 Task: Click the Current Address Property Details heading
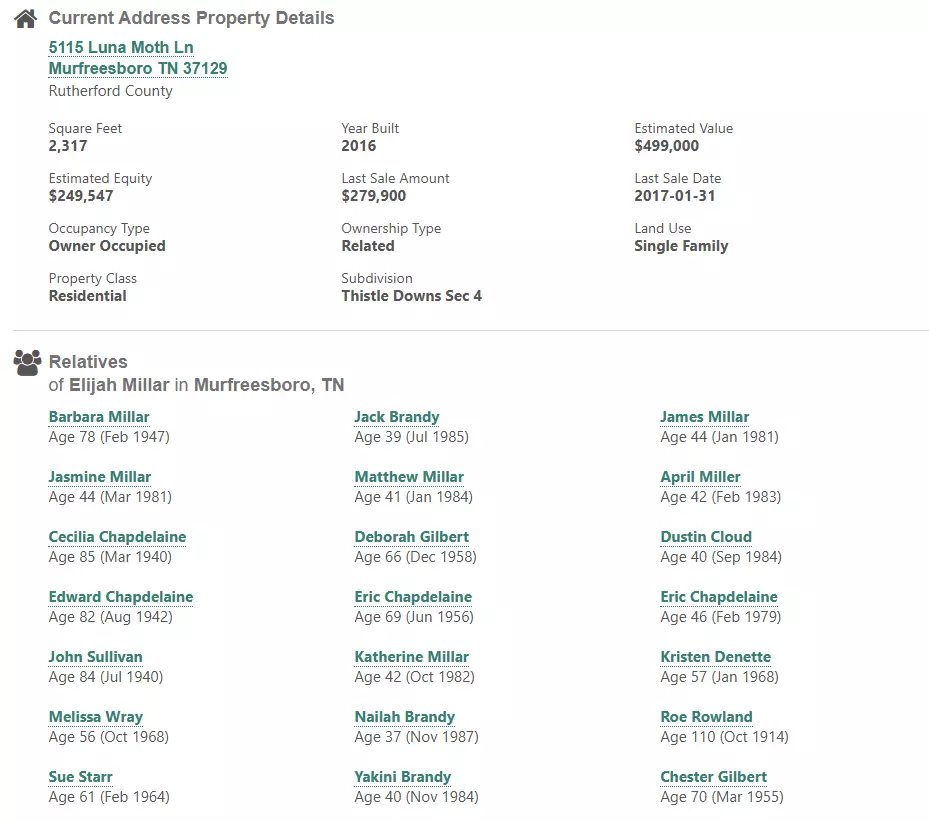[x=191, y=18]
